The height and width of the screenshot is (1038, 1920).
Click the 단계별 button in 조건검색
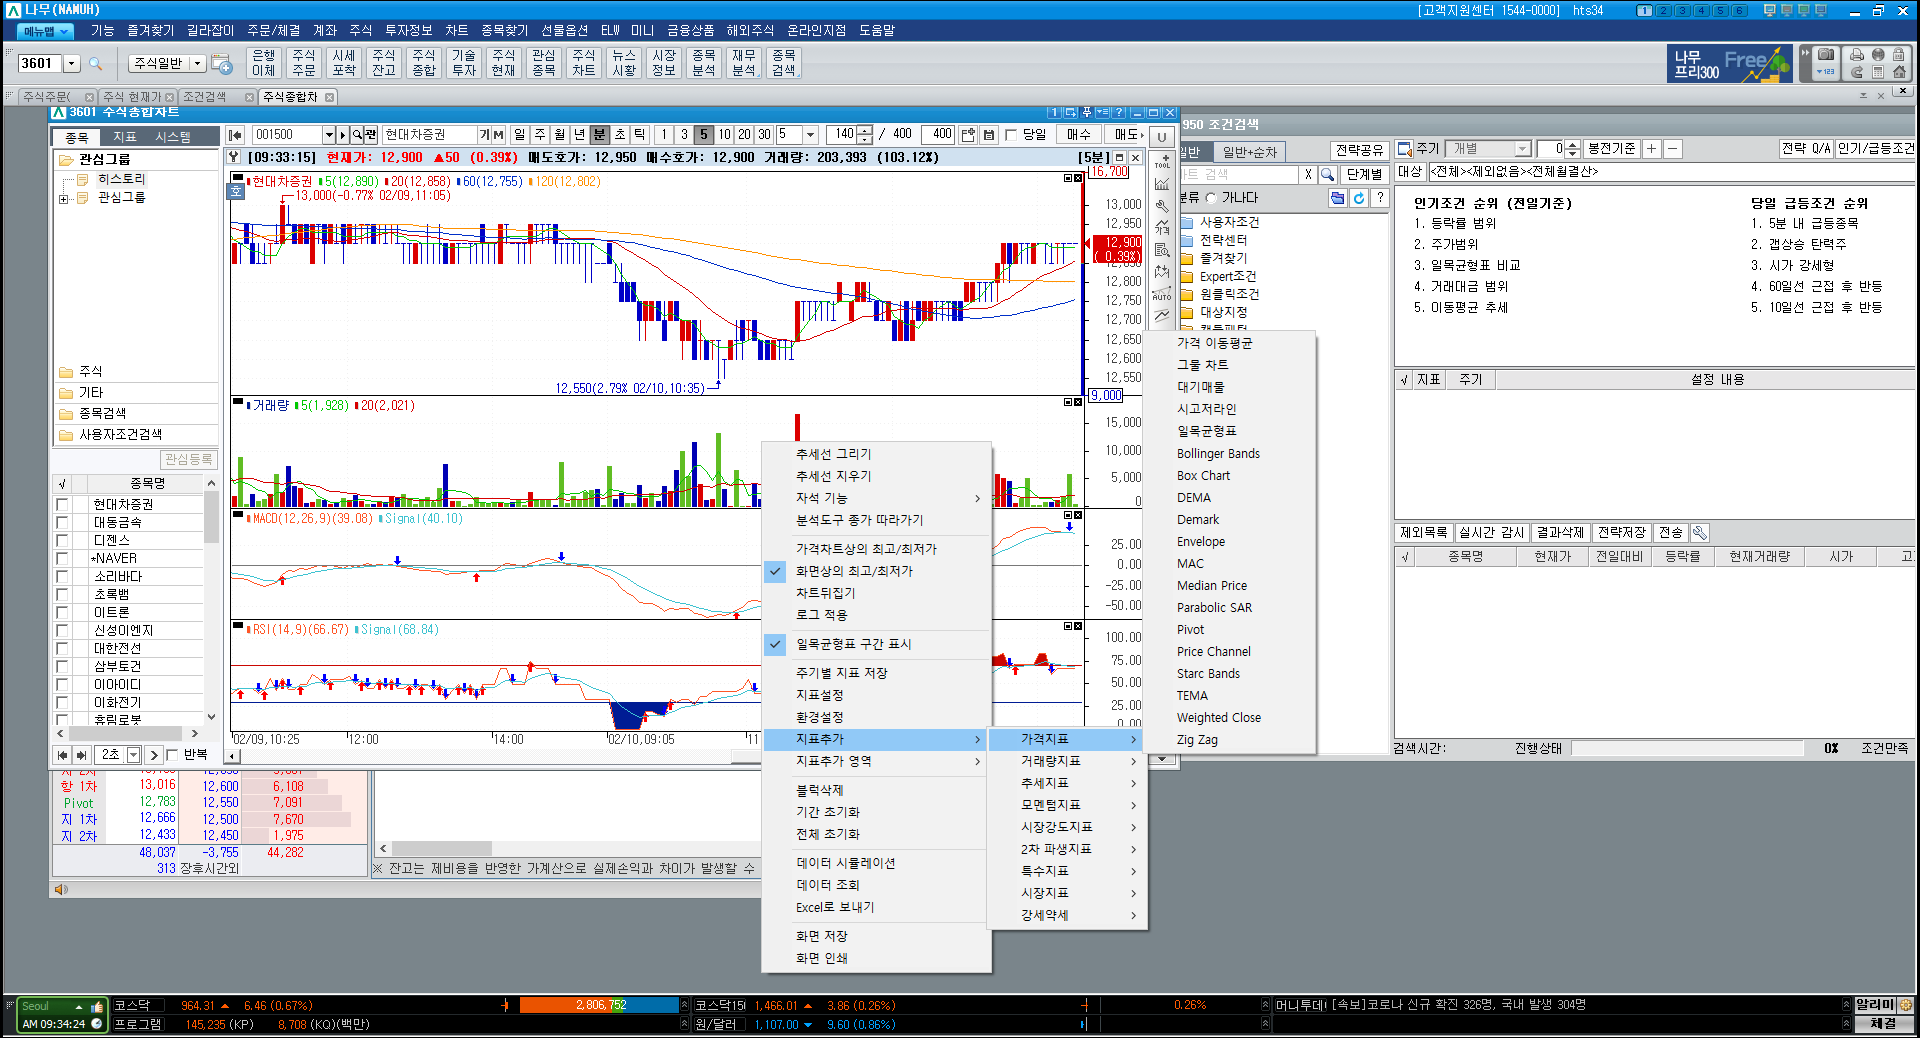coord(1364,174)
